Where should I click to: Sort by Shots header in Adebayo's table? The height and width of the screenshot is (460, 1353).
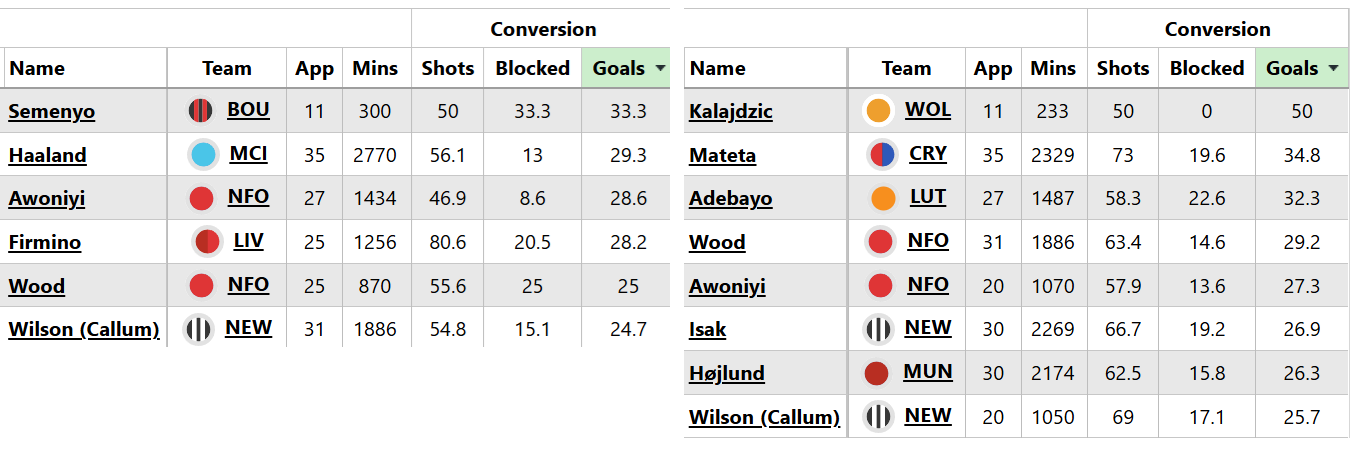tap(1122, 68)
